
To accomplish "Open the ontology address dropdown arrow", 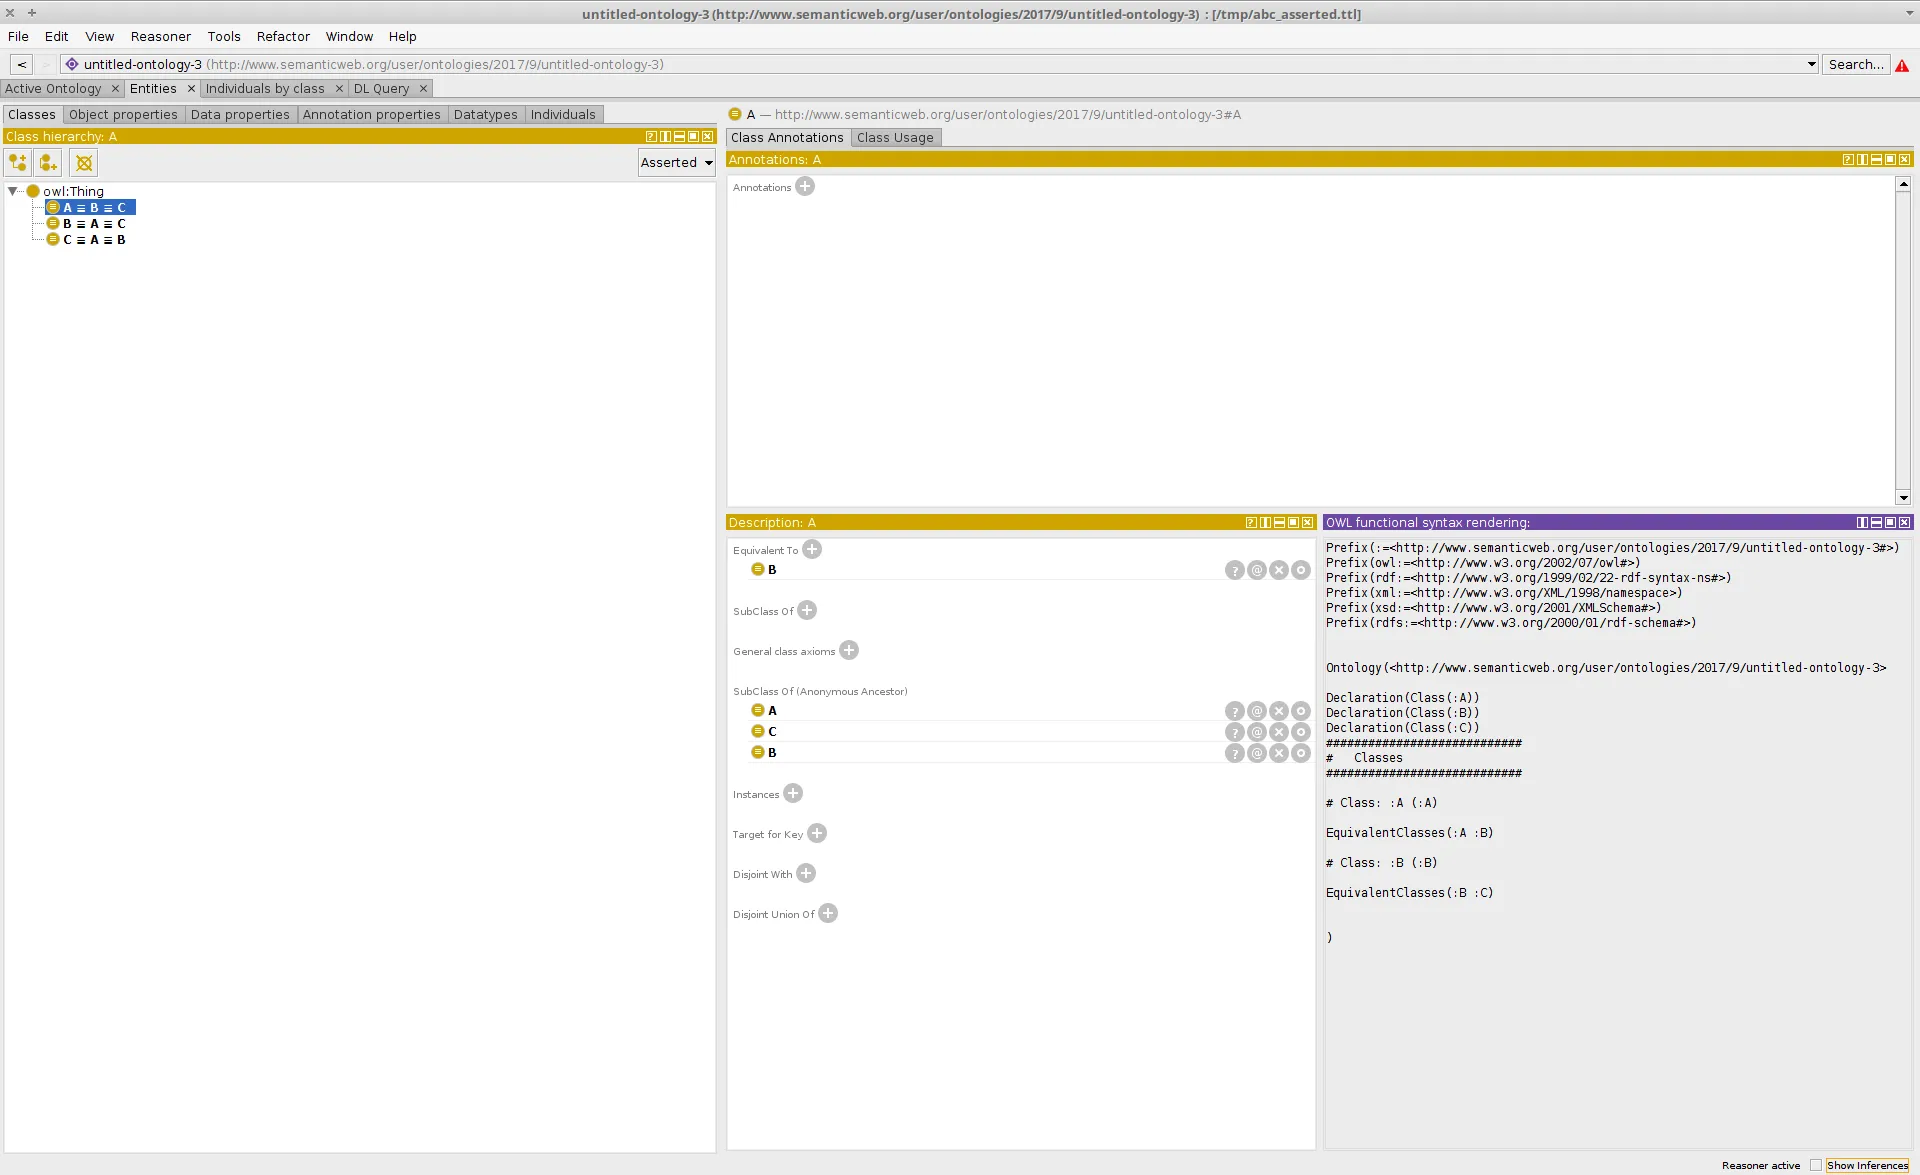I will point(1811,64).
